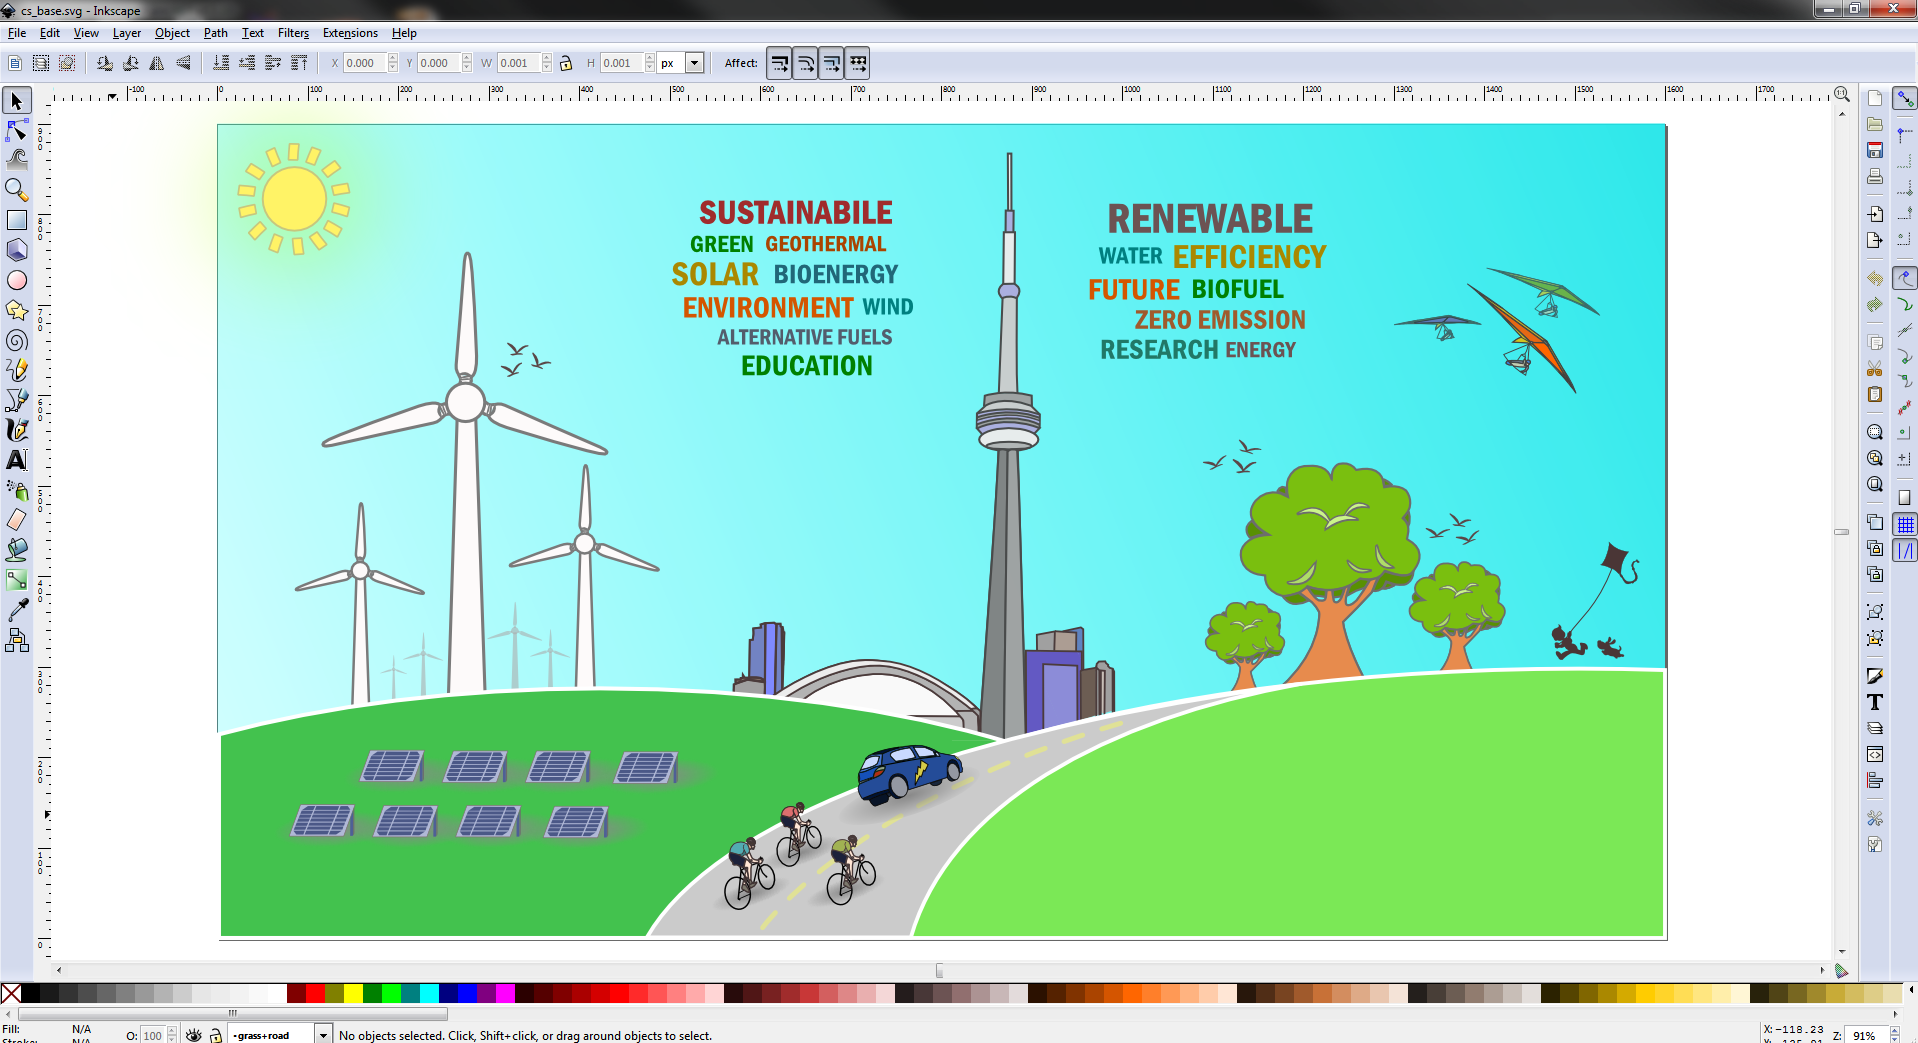Toggle Snap nodes or handles button

click(x=1905, y=278)
